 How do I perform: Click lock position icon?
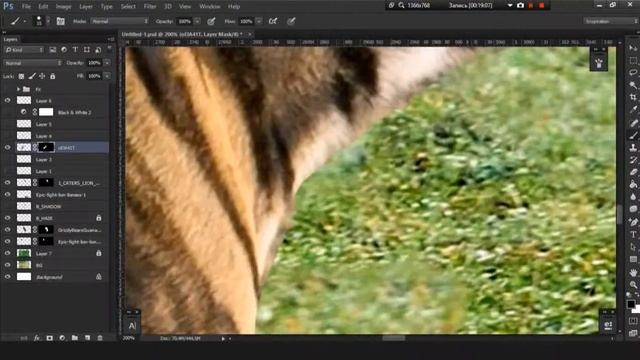42,76
